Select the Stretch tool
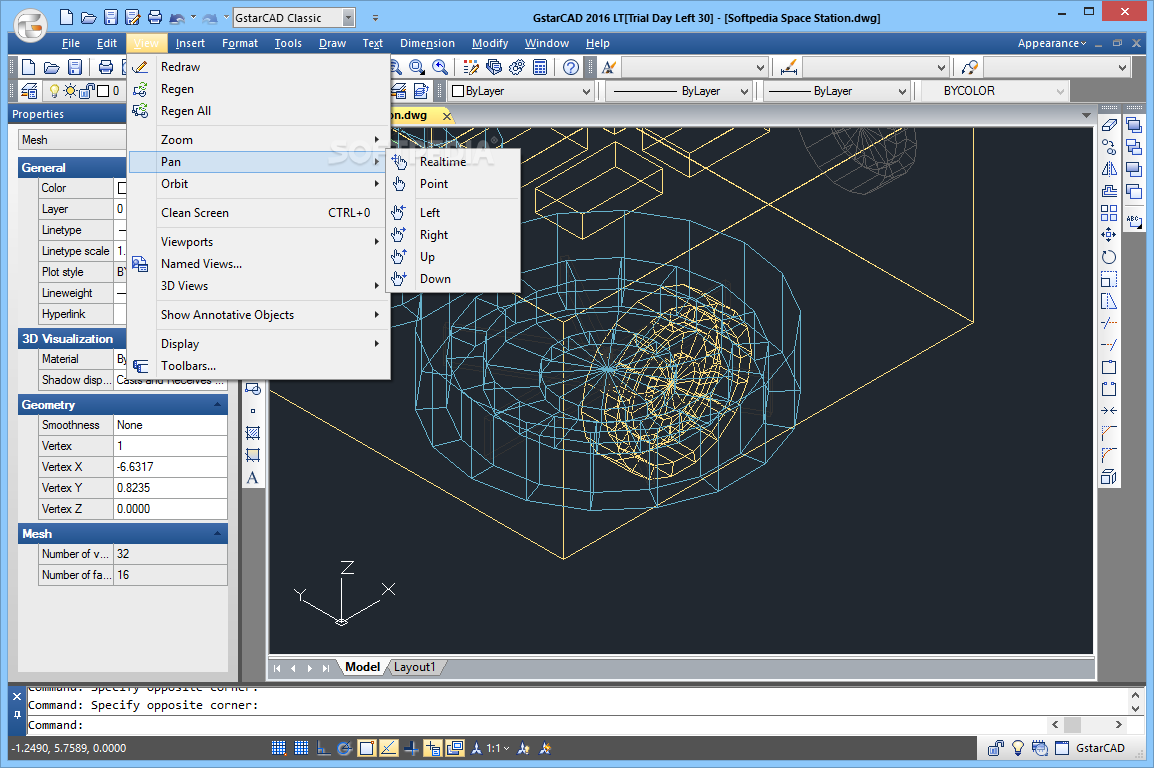This screenshot has width=1154, height=768. [x=1109, y=302]
